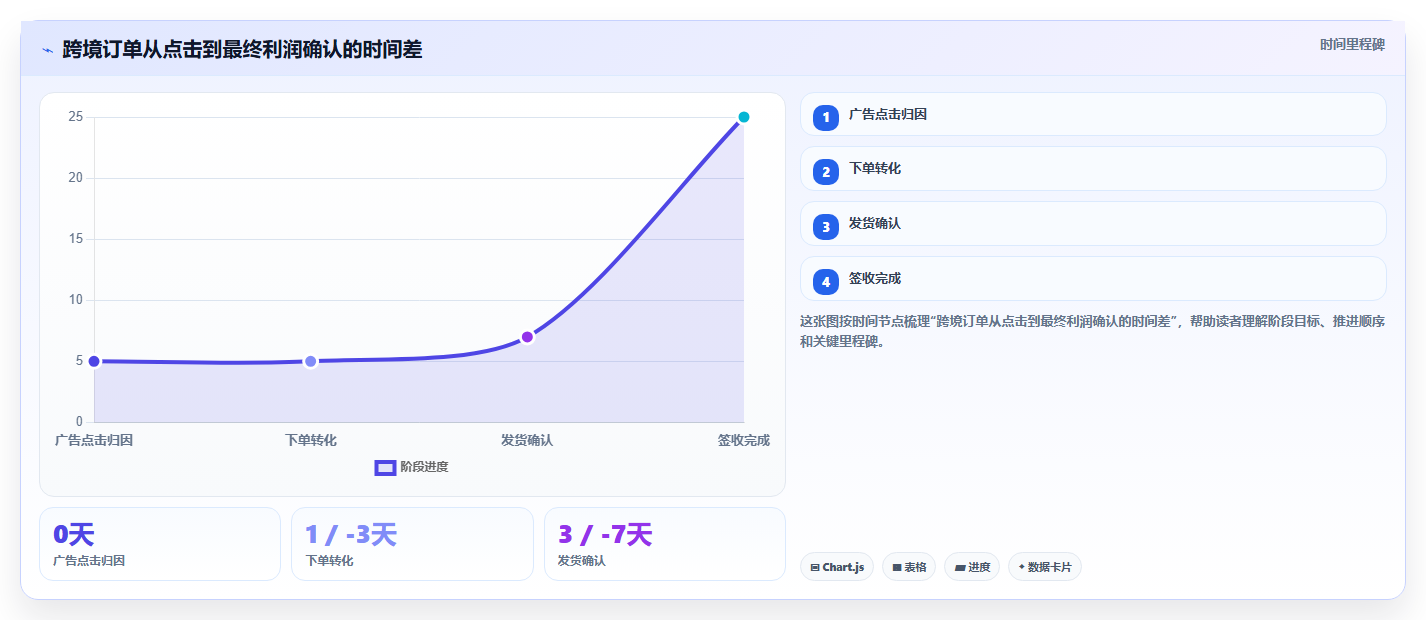Select step 2 下单转化 in the list
The height and width of the screenshot is (620, 1426).
(x=1093, y=169)
